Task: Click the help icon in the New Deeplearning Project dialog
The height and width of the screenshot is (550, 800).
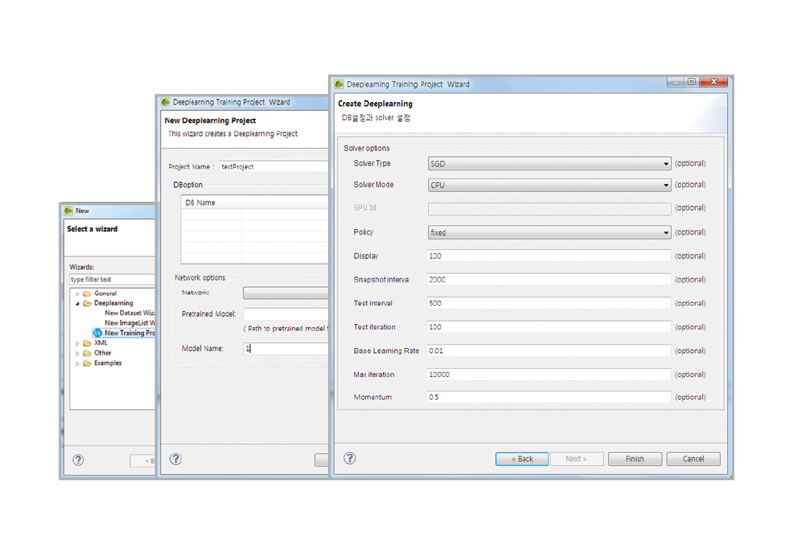Action: [175, 459]
